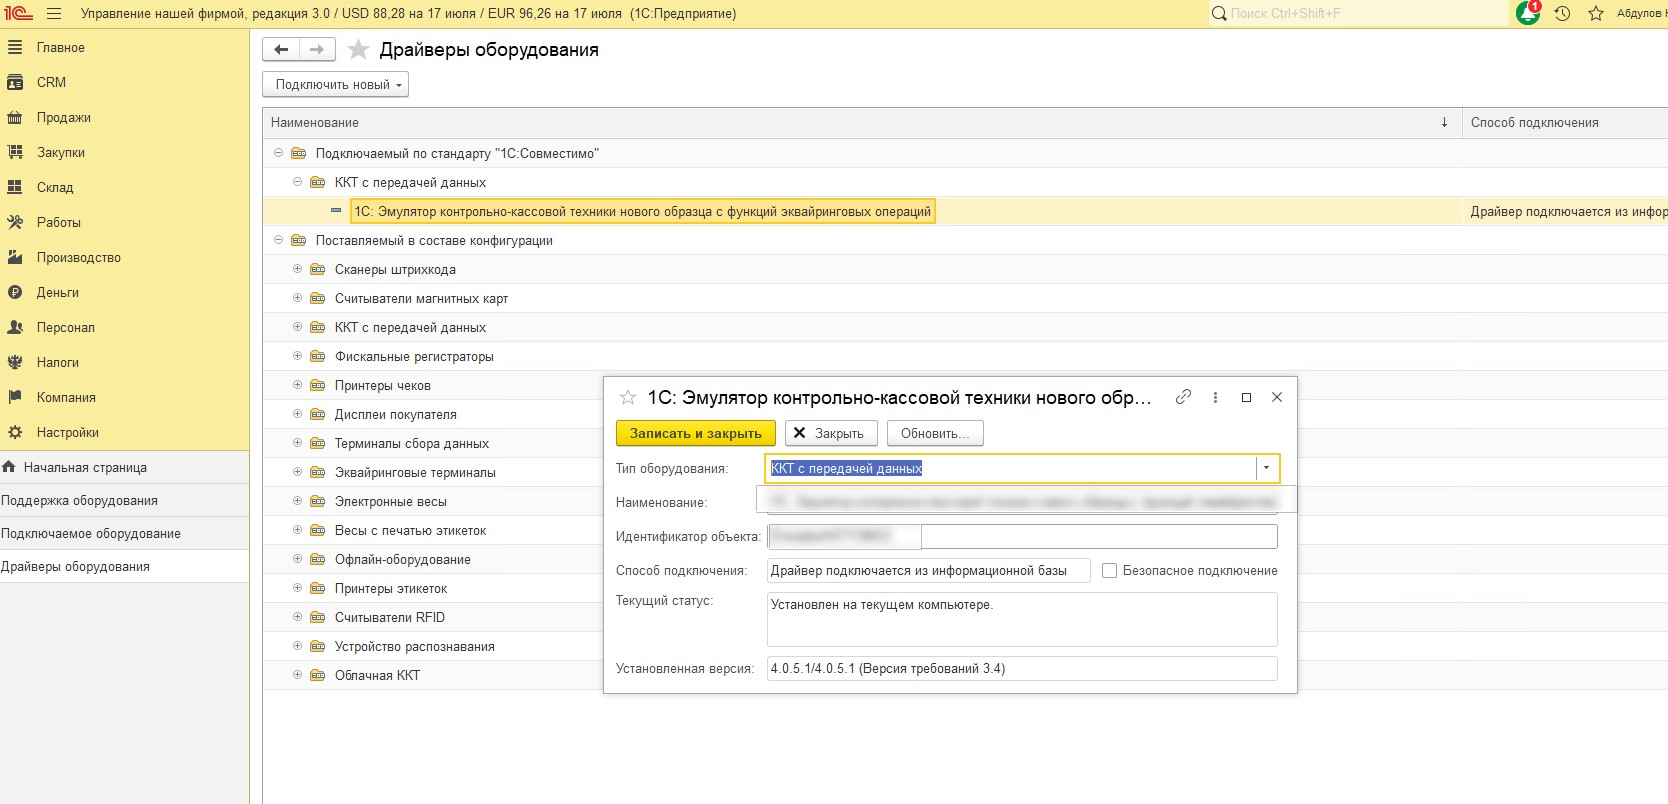Select the 1С: Эмулятор контрольно-кассовой техники row
Image resolution: width=1668 pixels, height=804 pixels.
[965, 211]
